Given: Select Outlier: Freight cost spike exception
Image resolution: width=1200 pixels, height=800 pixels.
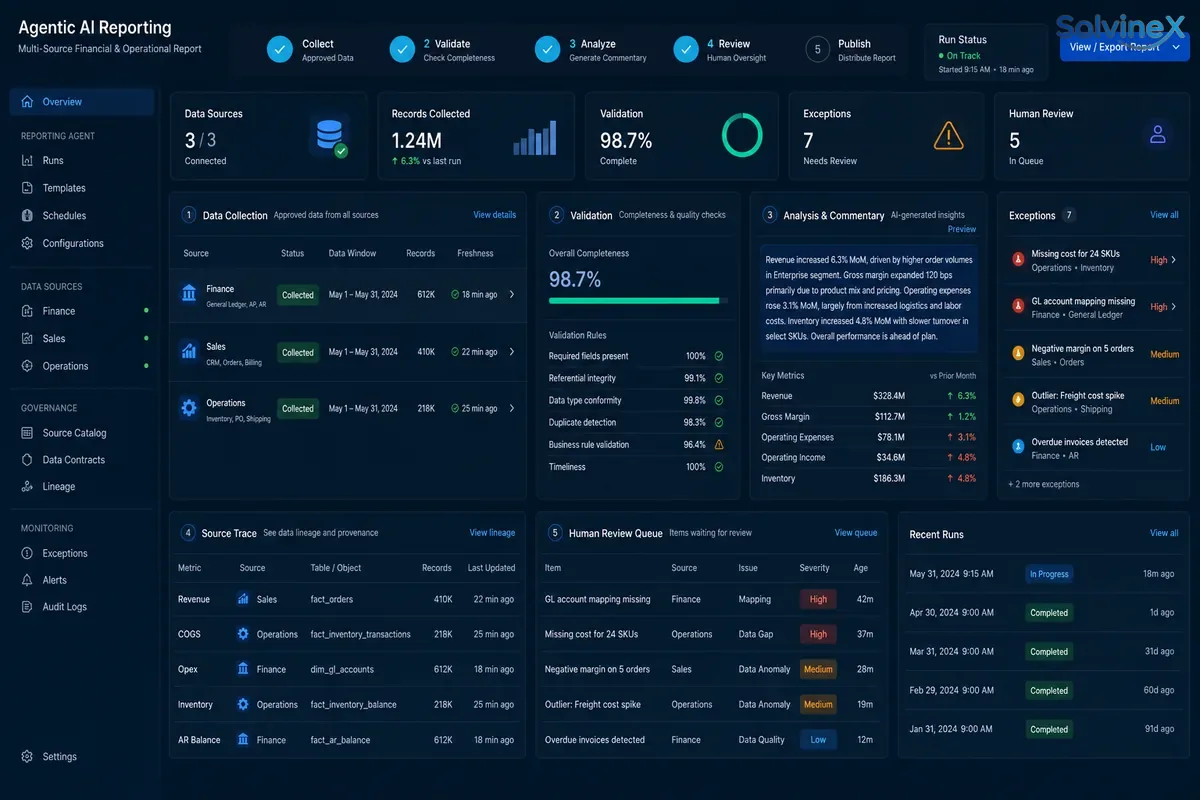Looking at the screenshot, I should pos(1092,402).
